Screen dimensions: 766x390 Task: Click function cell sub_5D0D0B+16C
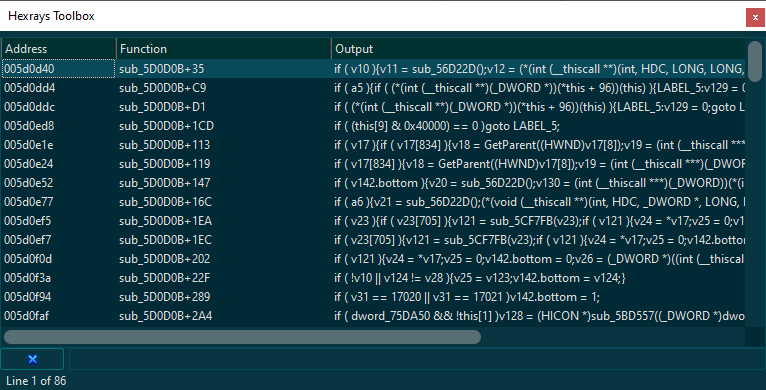pyautogui.click(x=166, y=202)
